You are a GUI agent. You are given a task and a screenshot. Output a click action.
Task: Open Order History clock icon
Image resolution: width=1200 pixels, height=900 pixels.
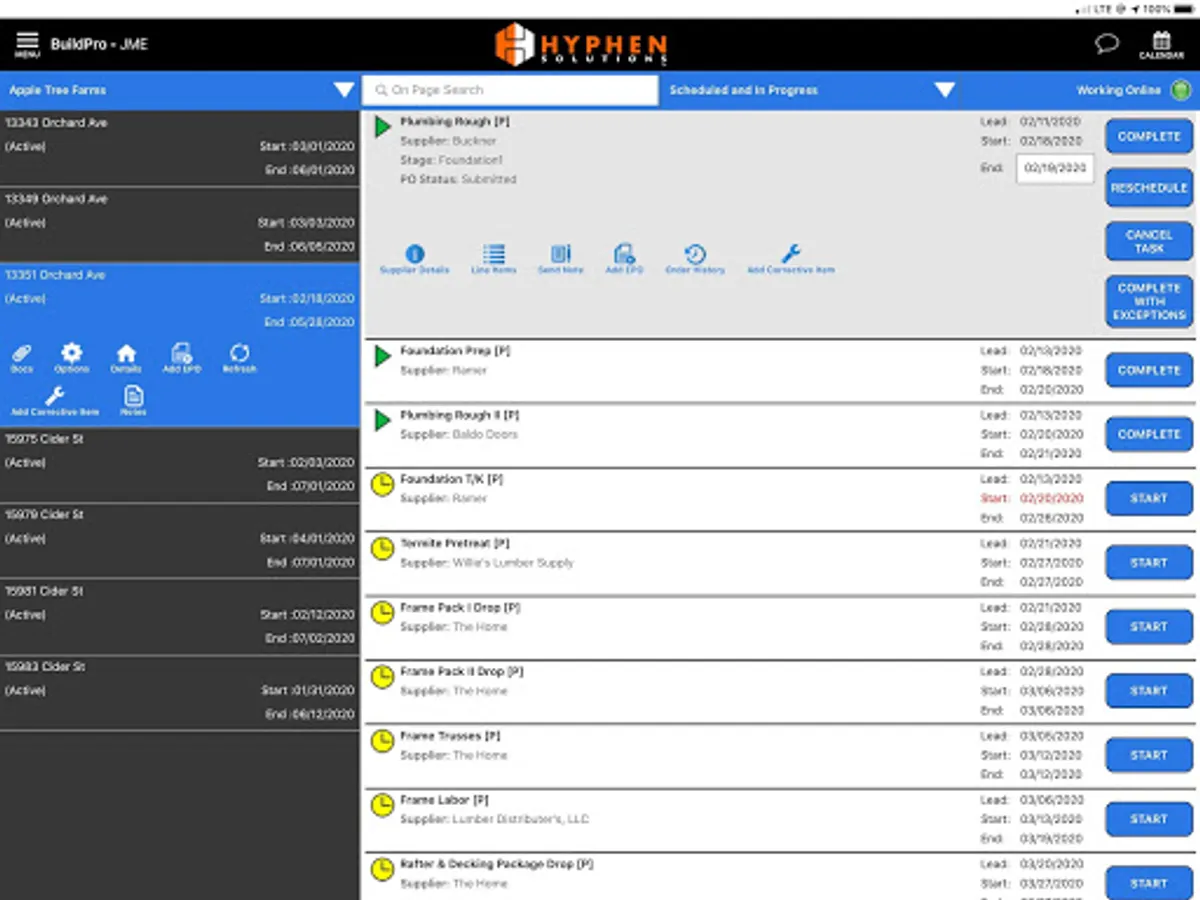[695, 258]
